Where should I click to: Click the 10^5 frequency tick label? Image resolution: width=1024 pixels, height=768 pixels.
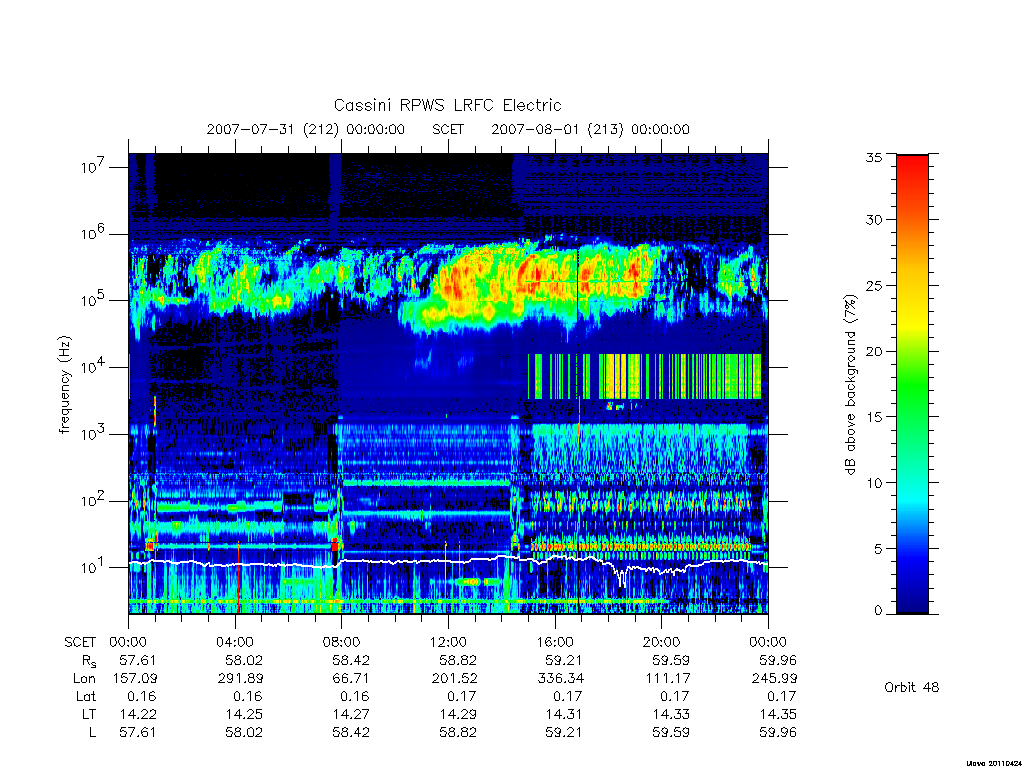click(x=95, y=300)
